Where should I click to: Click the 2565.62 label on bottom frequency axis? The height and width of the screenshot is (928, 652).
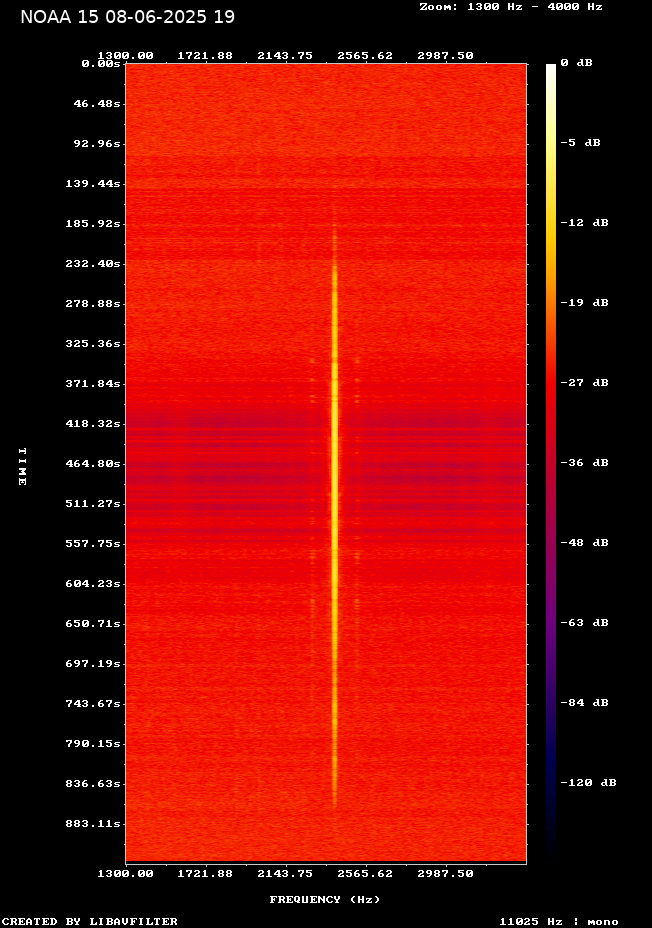pyautogui.click(x=365, y=873)
